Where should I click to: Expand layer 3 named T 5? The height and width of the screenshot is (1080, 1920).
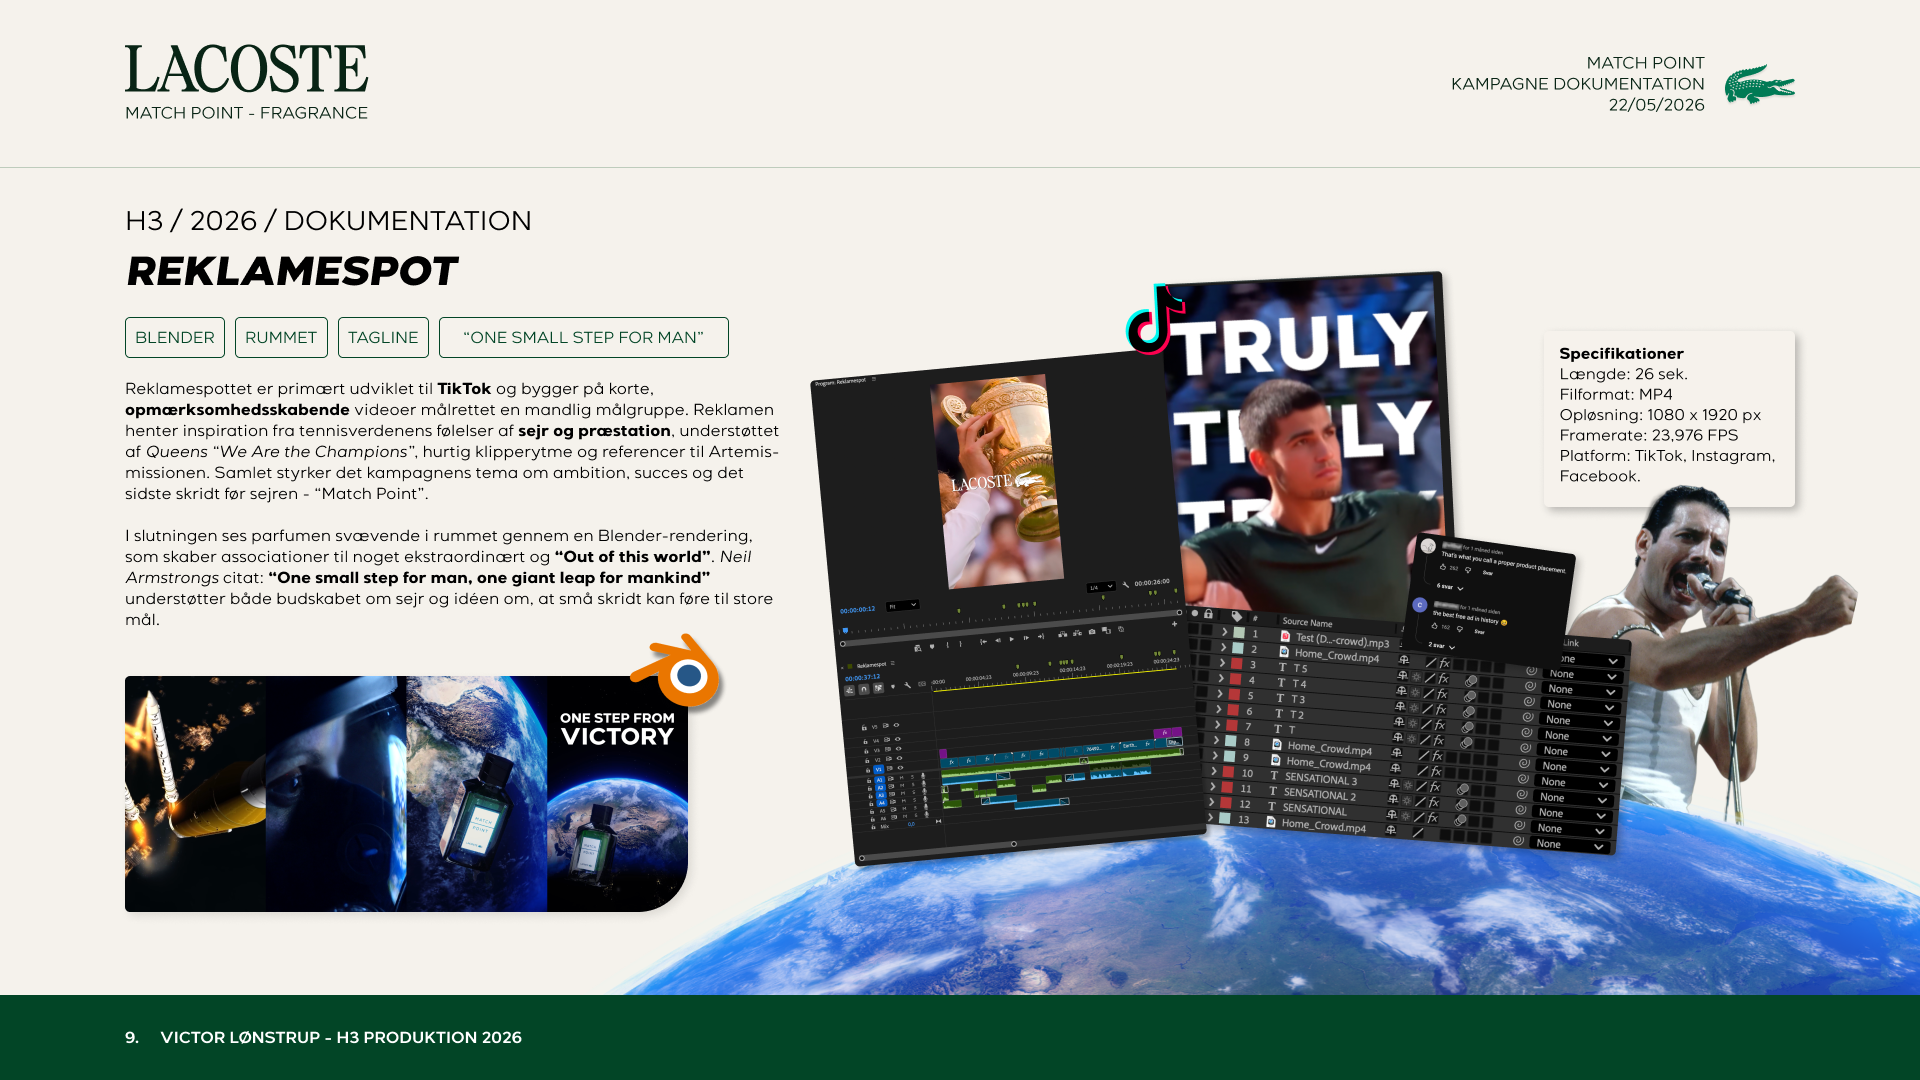pos(1220,662)
